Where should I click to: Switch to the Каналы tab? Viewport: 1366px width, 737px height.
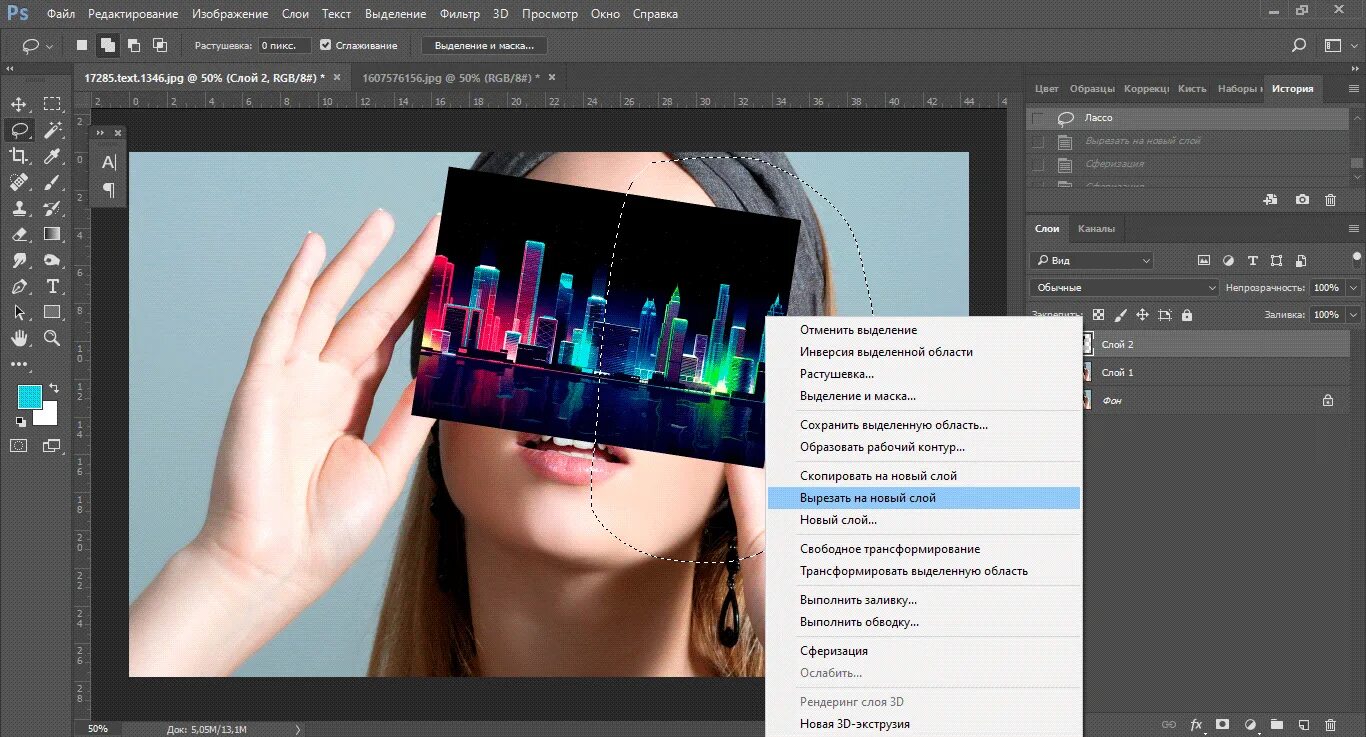[x=1096, y=229]
